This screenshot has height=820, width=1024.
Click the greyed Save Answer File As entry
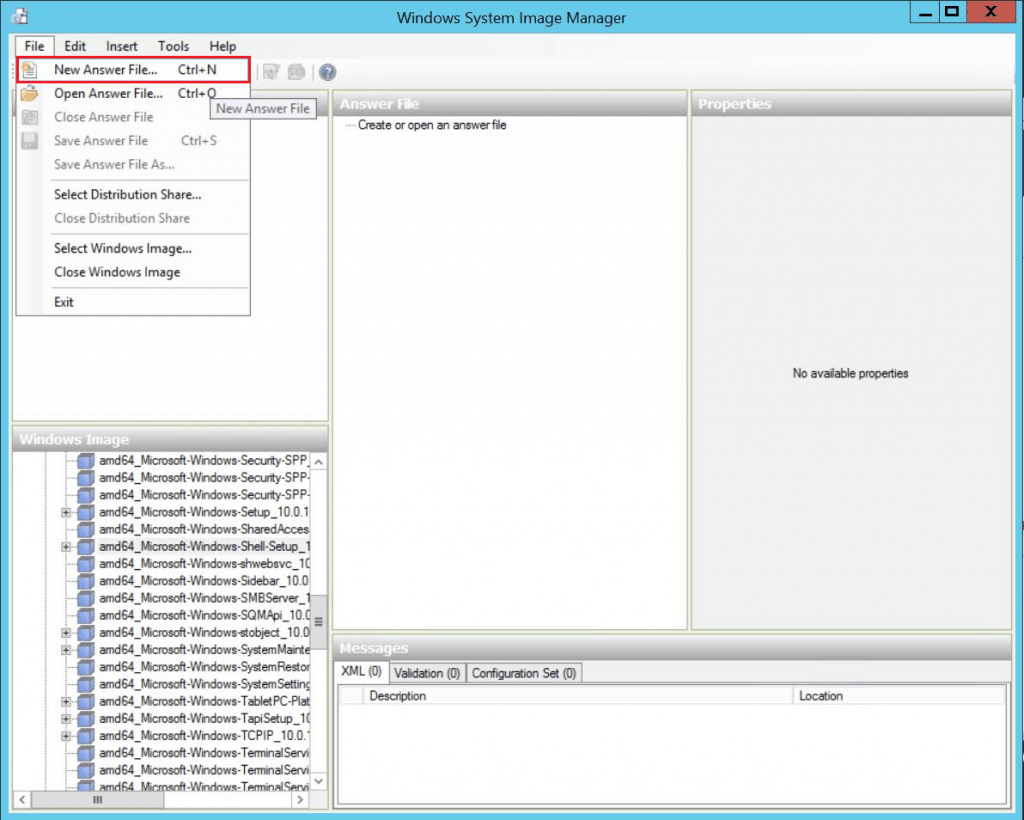pos(133,165)
